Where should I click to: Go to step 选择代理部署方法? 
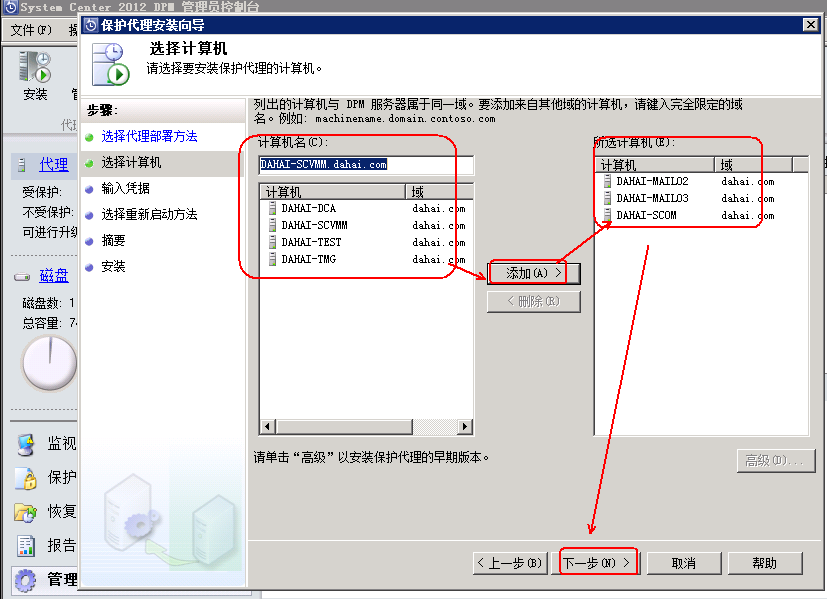(x=149, y=137)
